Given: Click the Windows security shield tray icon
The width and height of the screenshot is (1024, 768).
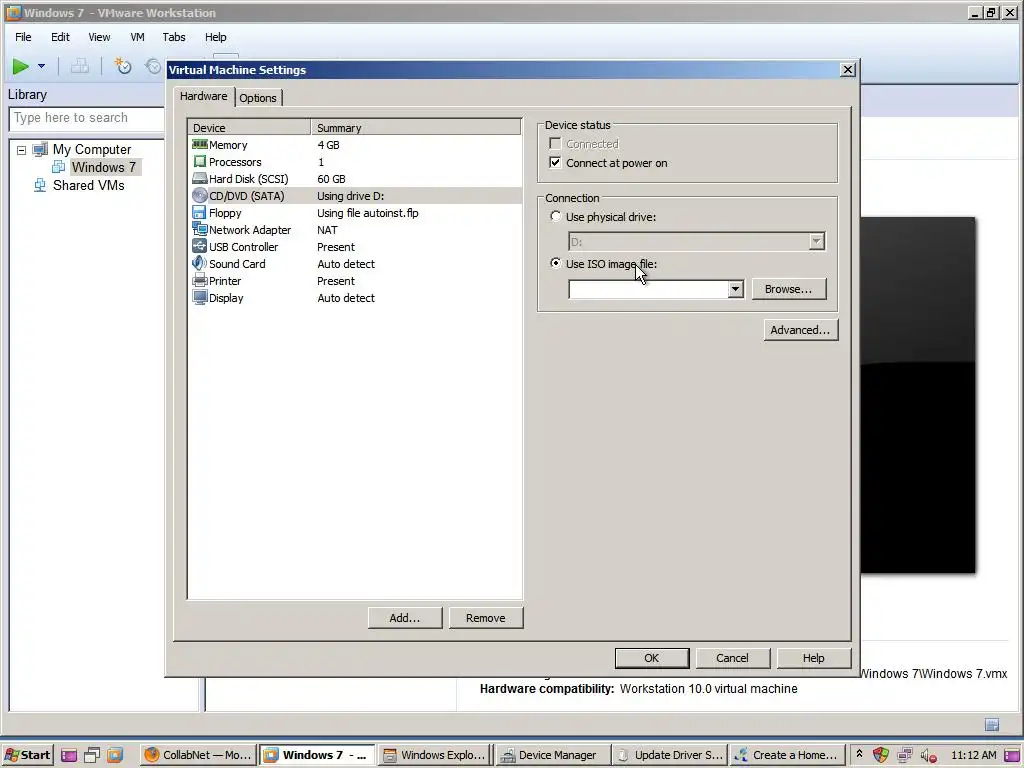Looking at the screenshot, I should pyautogui.click(x=881, y=755).
